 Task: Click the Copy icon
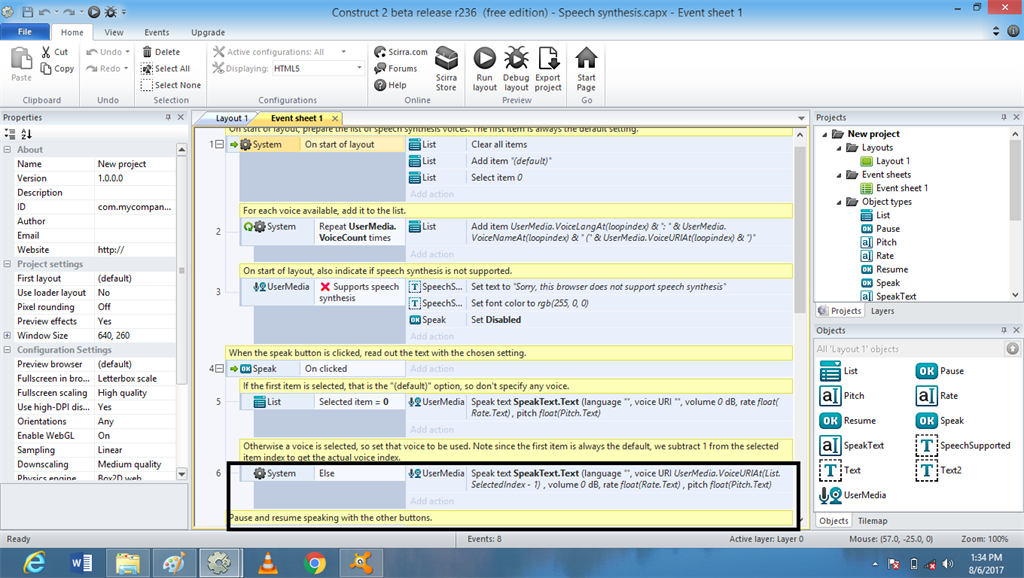pyautogui.click(x=46, y=68)
